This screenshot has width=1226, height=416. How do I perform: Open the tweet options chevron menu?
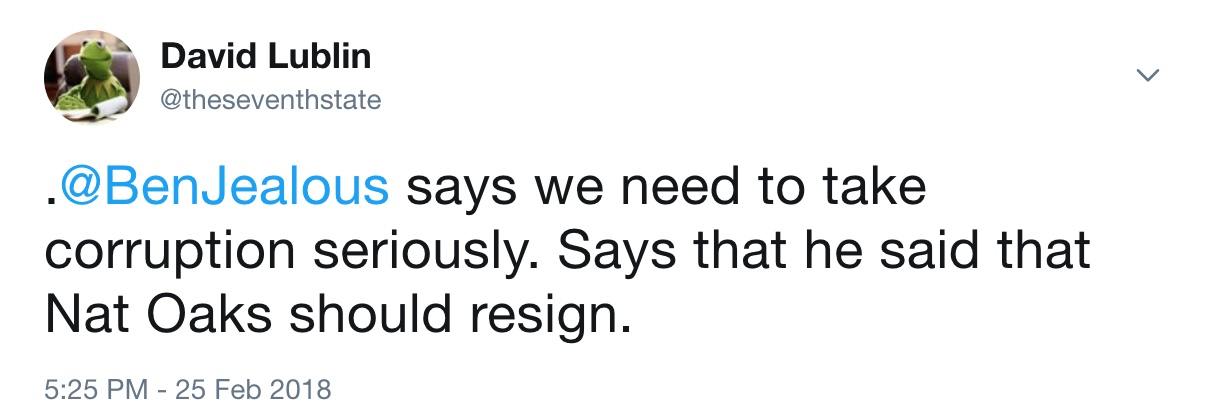(1149, 75)
